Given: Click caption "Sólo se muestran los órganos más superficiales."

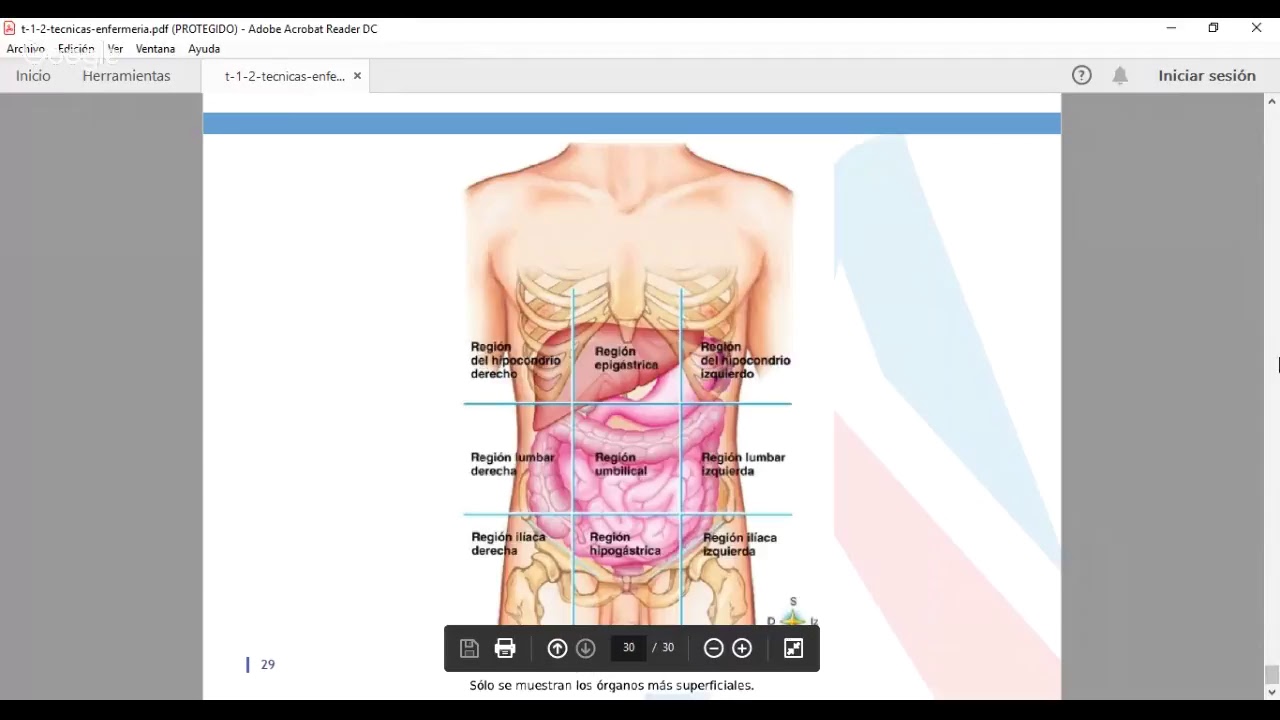Looking at the screenshot, I should (611, 685).
